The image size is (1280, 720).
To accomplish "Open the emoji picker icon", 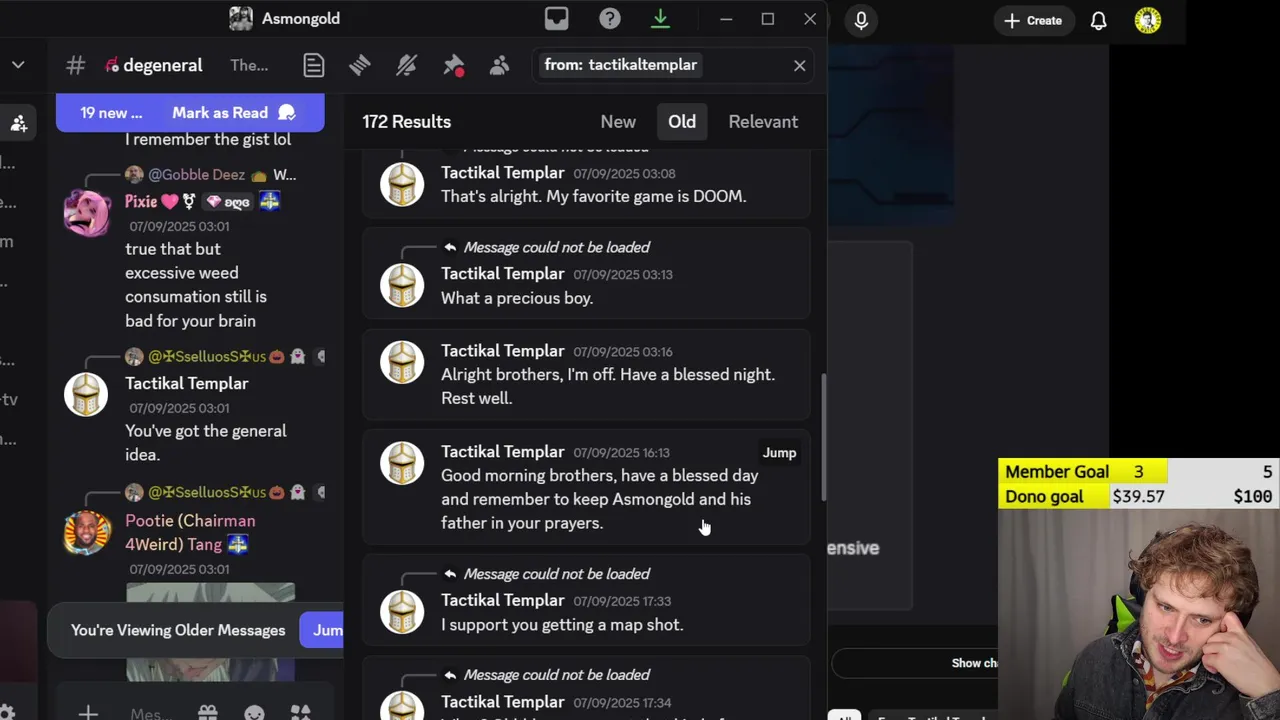I will pos(254,713).
